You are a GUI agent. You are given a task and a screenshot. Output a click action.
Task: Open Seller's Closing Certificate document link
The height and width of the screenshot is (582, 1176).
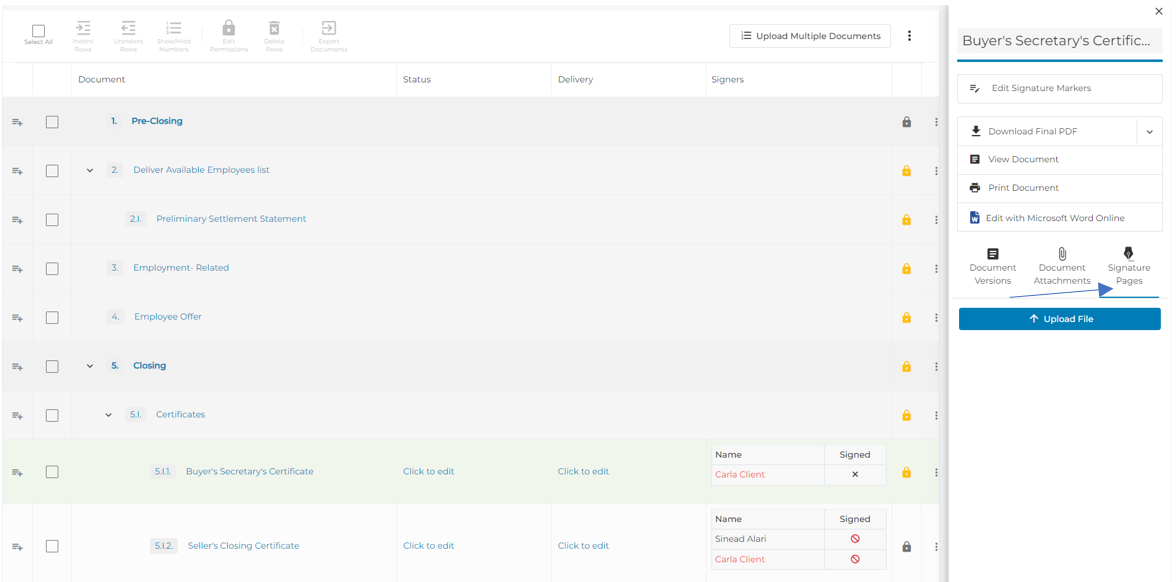coord(243,546)
